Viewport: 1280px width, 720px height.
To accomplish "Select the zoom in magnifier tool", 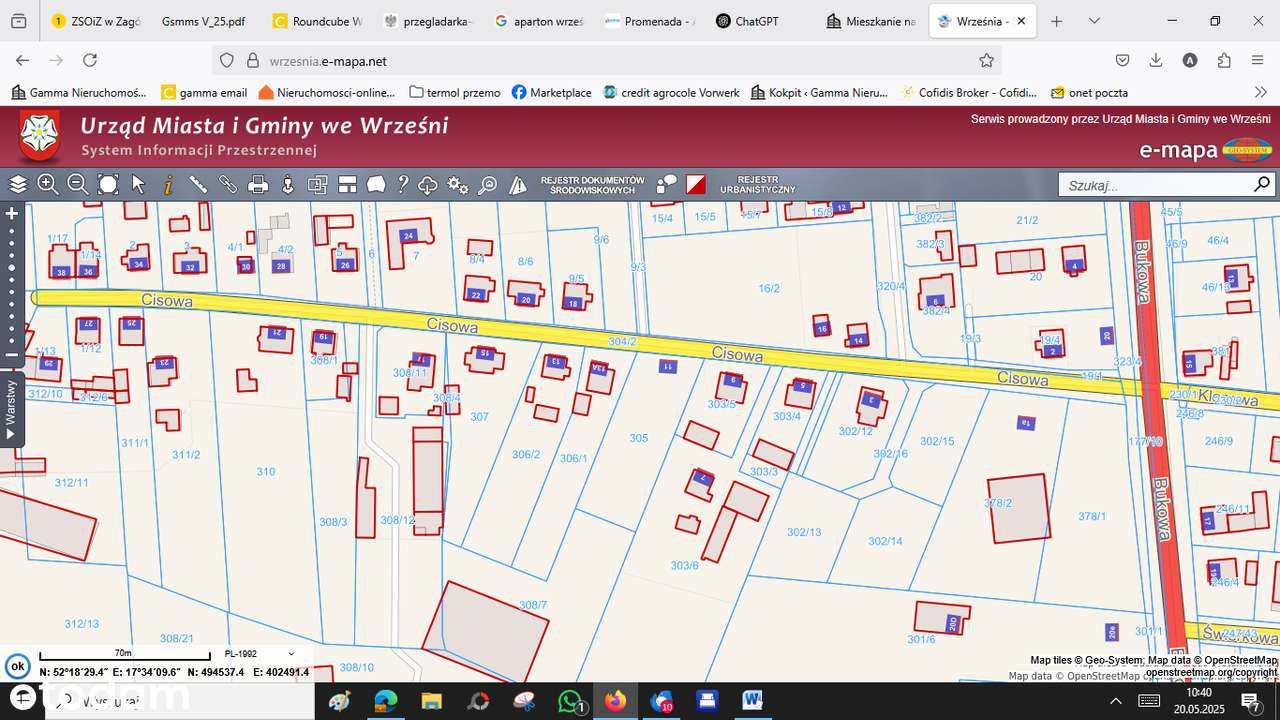I will tap(48, 184).
